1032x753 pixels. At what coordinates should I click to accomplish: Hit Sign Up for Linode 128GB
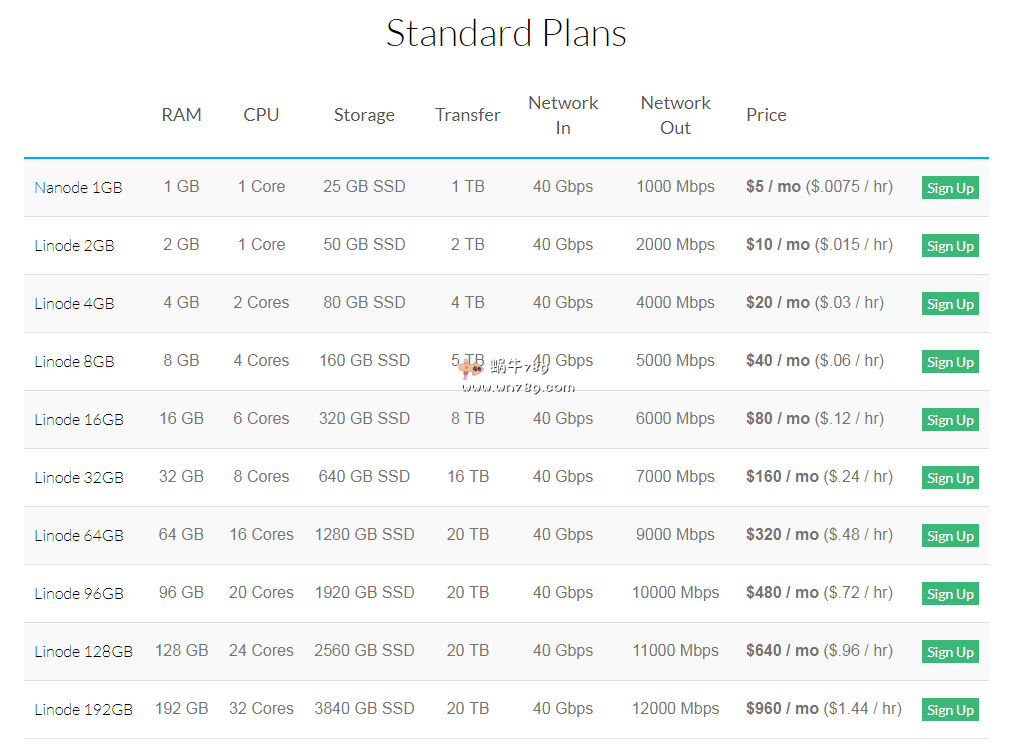[x=949, y=652]
